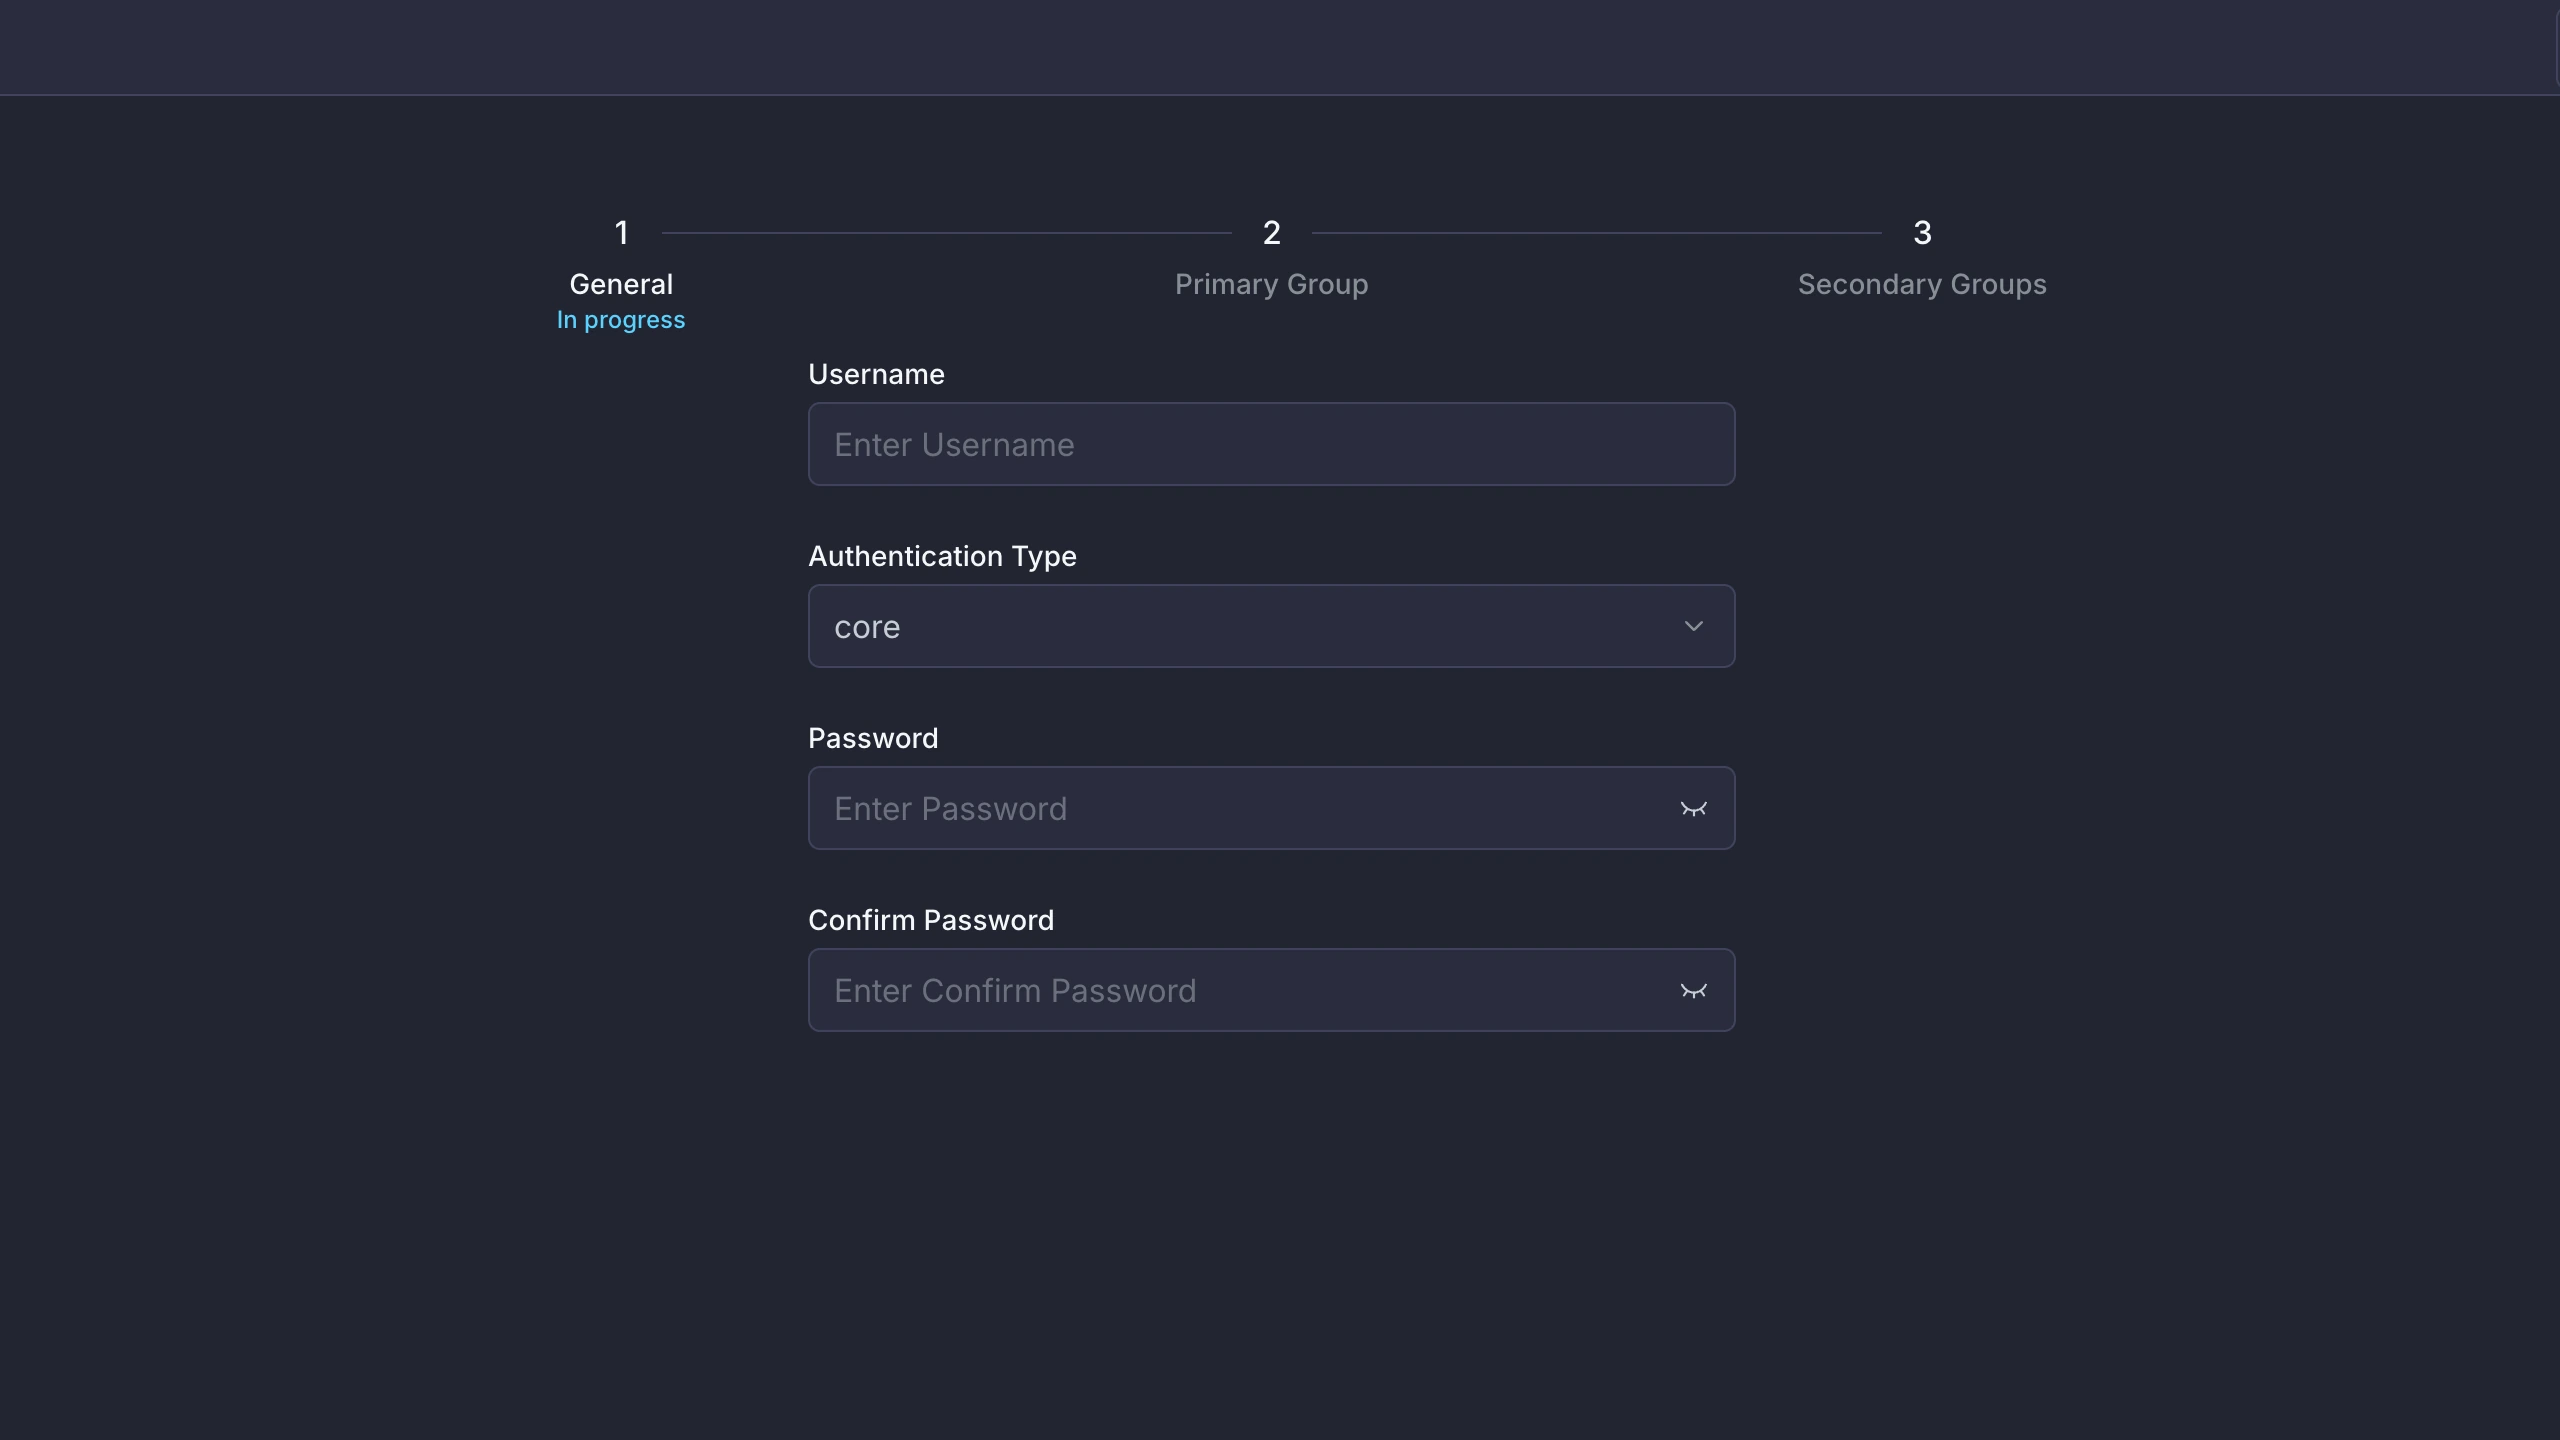Click the Confirm Password label
Image resolution: width=2560 pixels, height=1440 pixels.
pos(931,920)
